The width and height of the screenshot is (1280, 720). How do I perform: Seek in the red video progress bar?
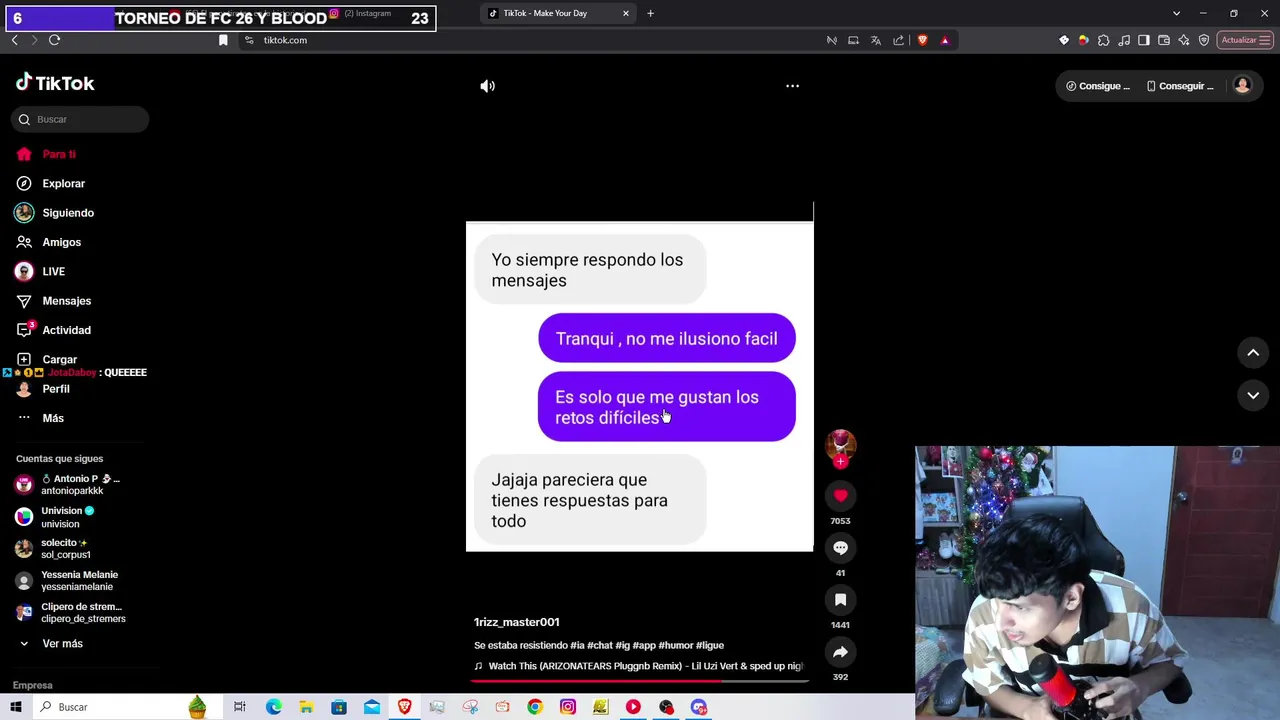(639, 681)
